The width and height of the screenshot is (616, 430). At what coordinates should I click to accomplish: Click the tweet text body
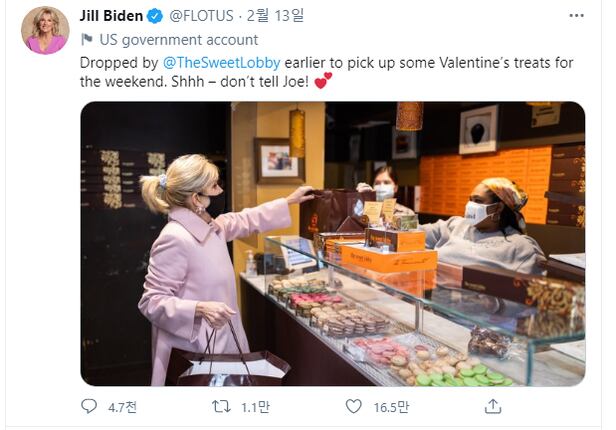point(420,62)
